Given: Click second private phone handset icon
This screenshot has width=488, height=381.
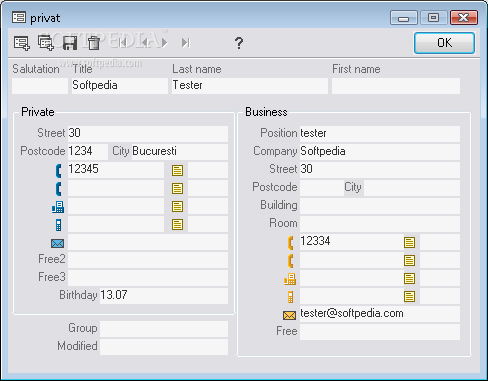Looking at the screenshot, I should tap(59, 189).
